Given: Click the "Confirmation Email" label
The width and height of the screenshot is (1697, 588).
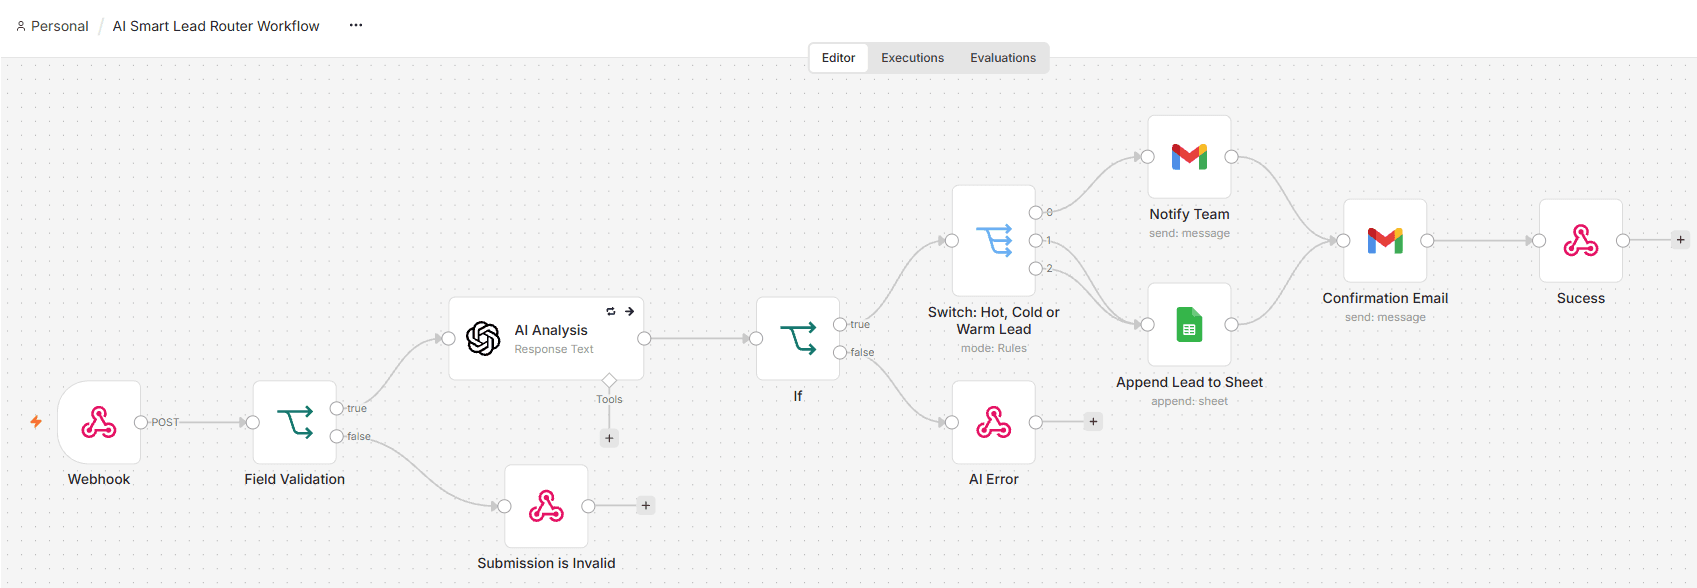Looking at the screenshot, I should (1385, 298).
